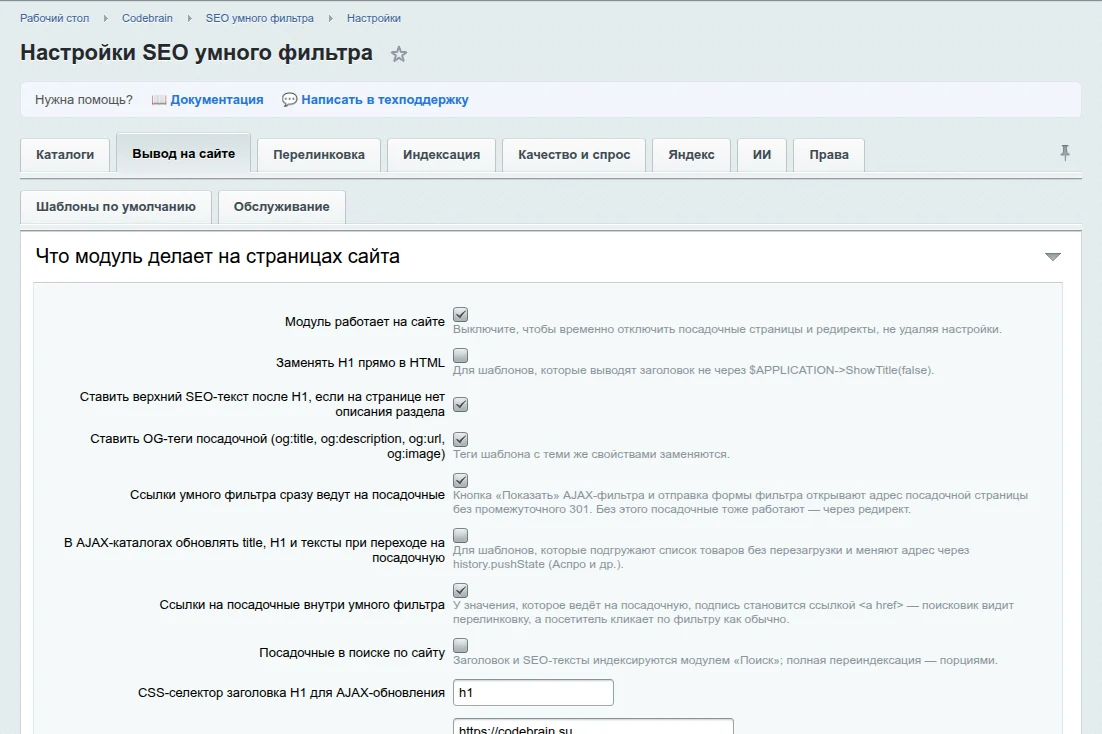
Task: Switch to the ИИ tab
Action: 762,155
